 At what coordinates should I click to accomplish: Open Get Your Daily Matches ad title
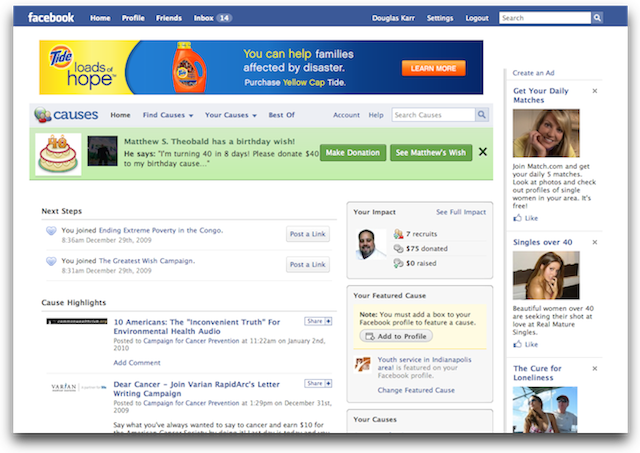pos(541,95)
